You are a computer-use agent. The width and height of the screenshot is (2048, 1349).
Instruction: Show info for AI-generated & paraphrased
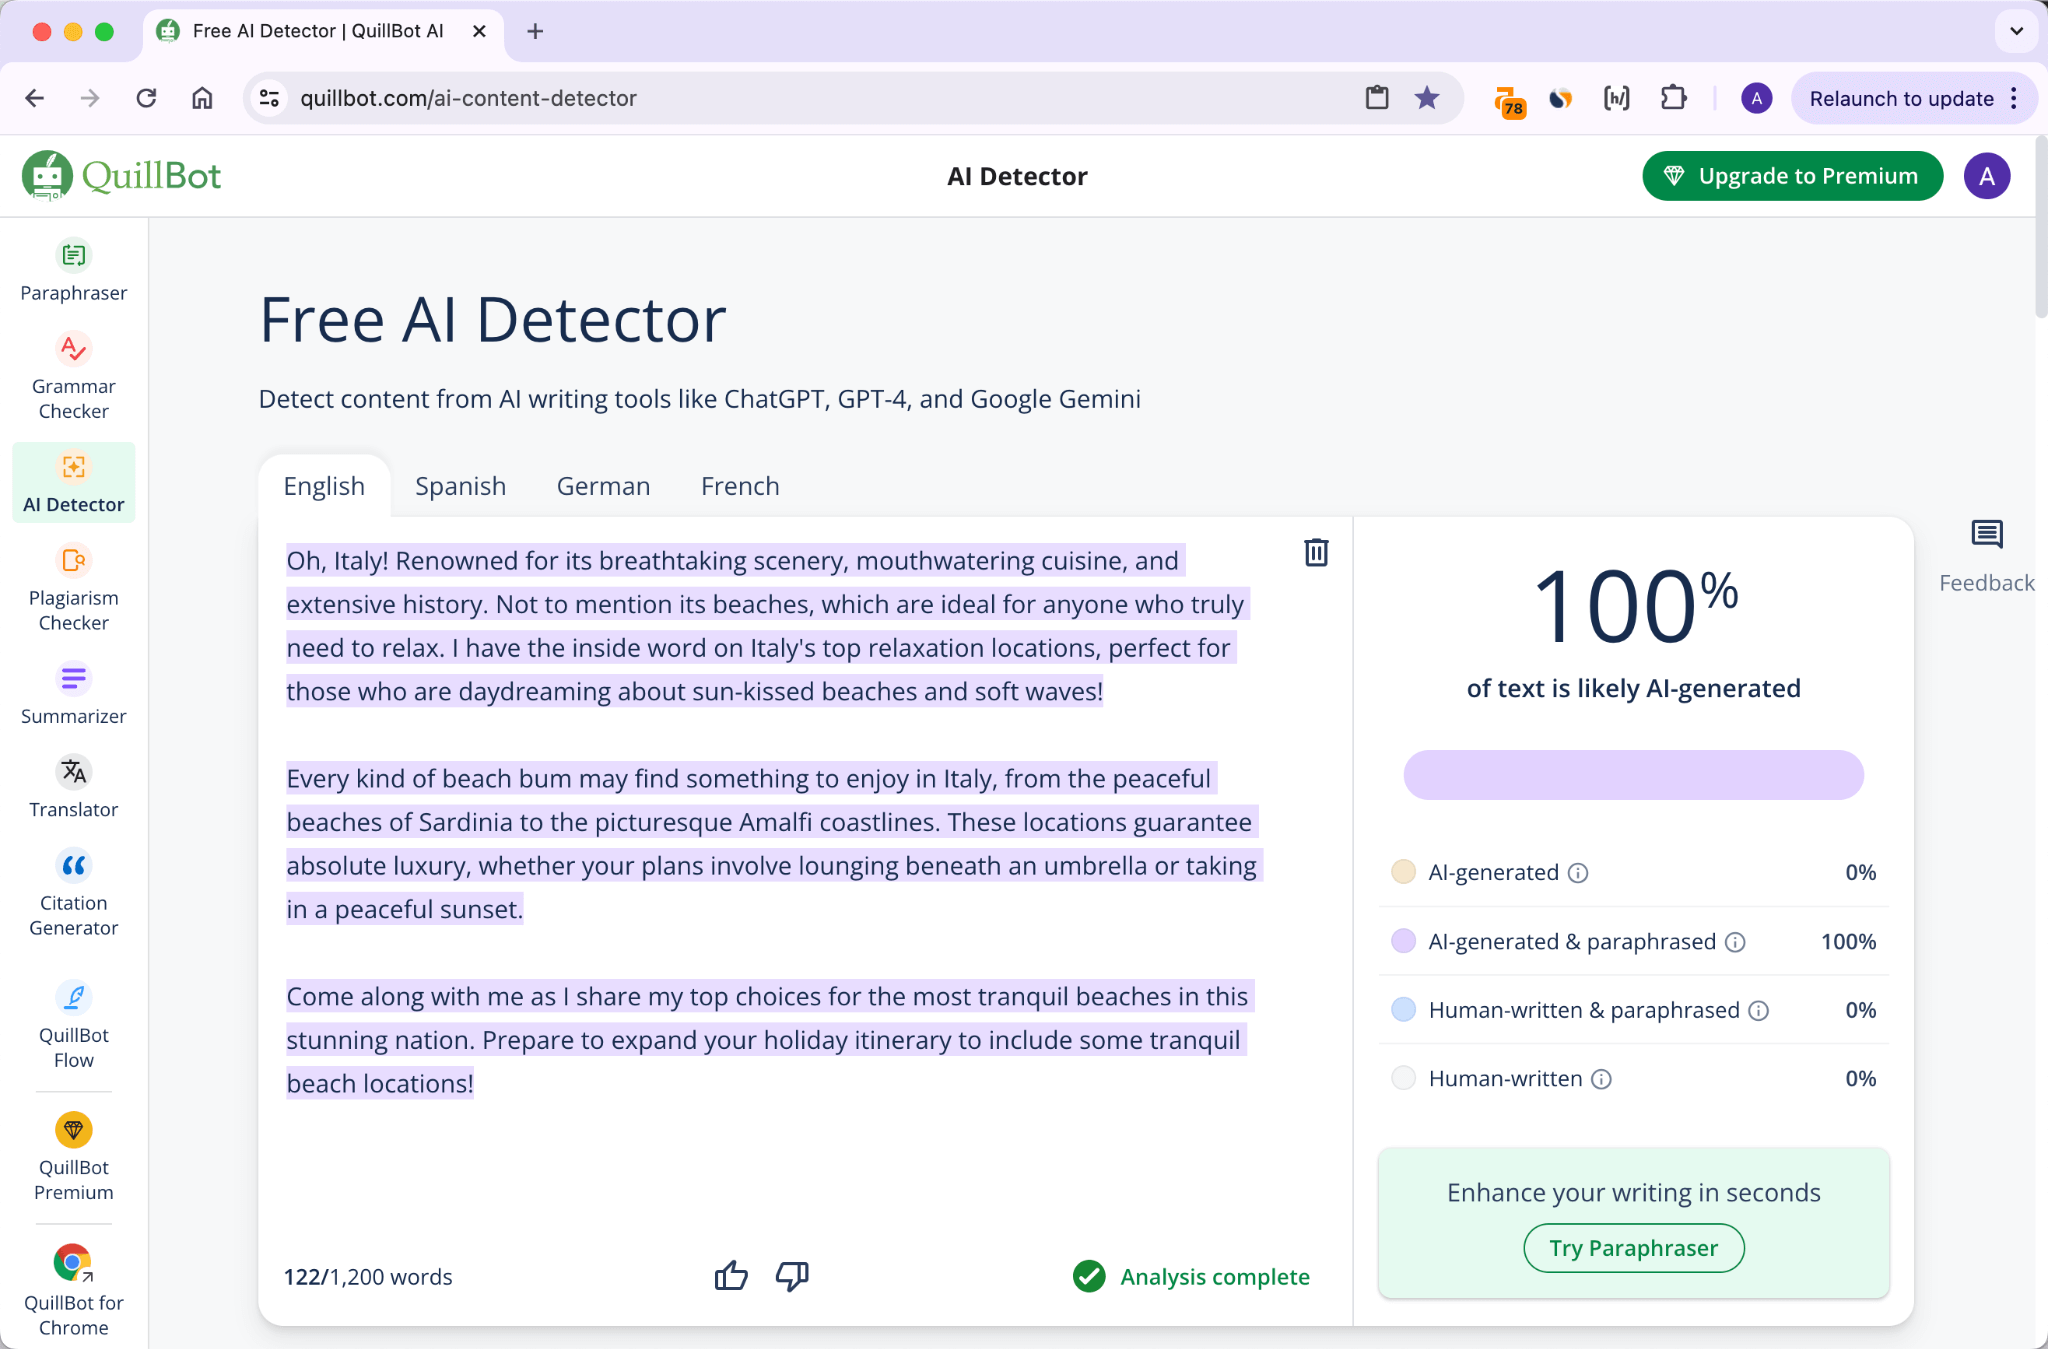click(1735, 942)
